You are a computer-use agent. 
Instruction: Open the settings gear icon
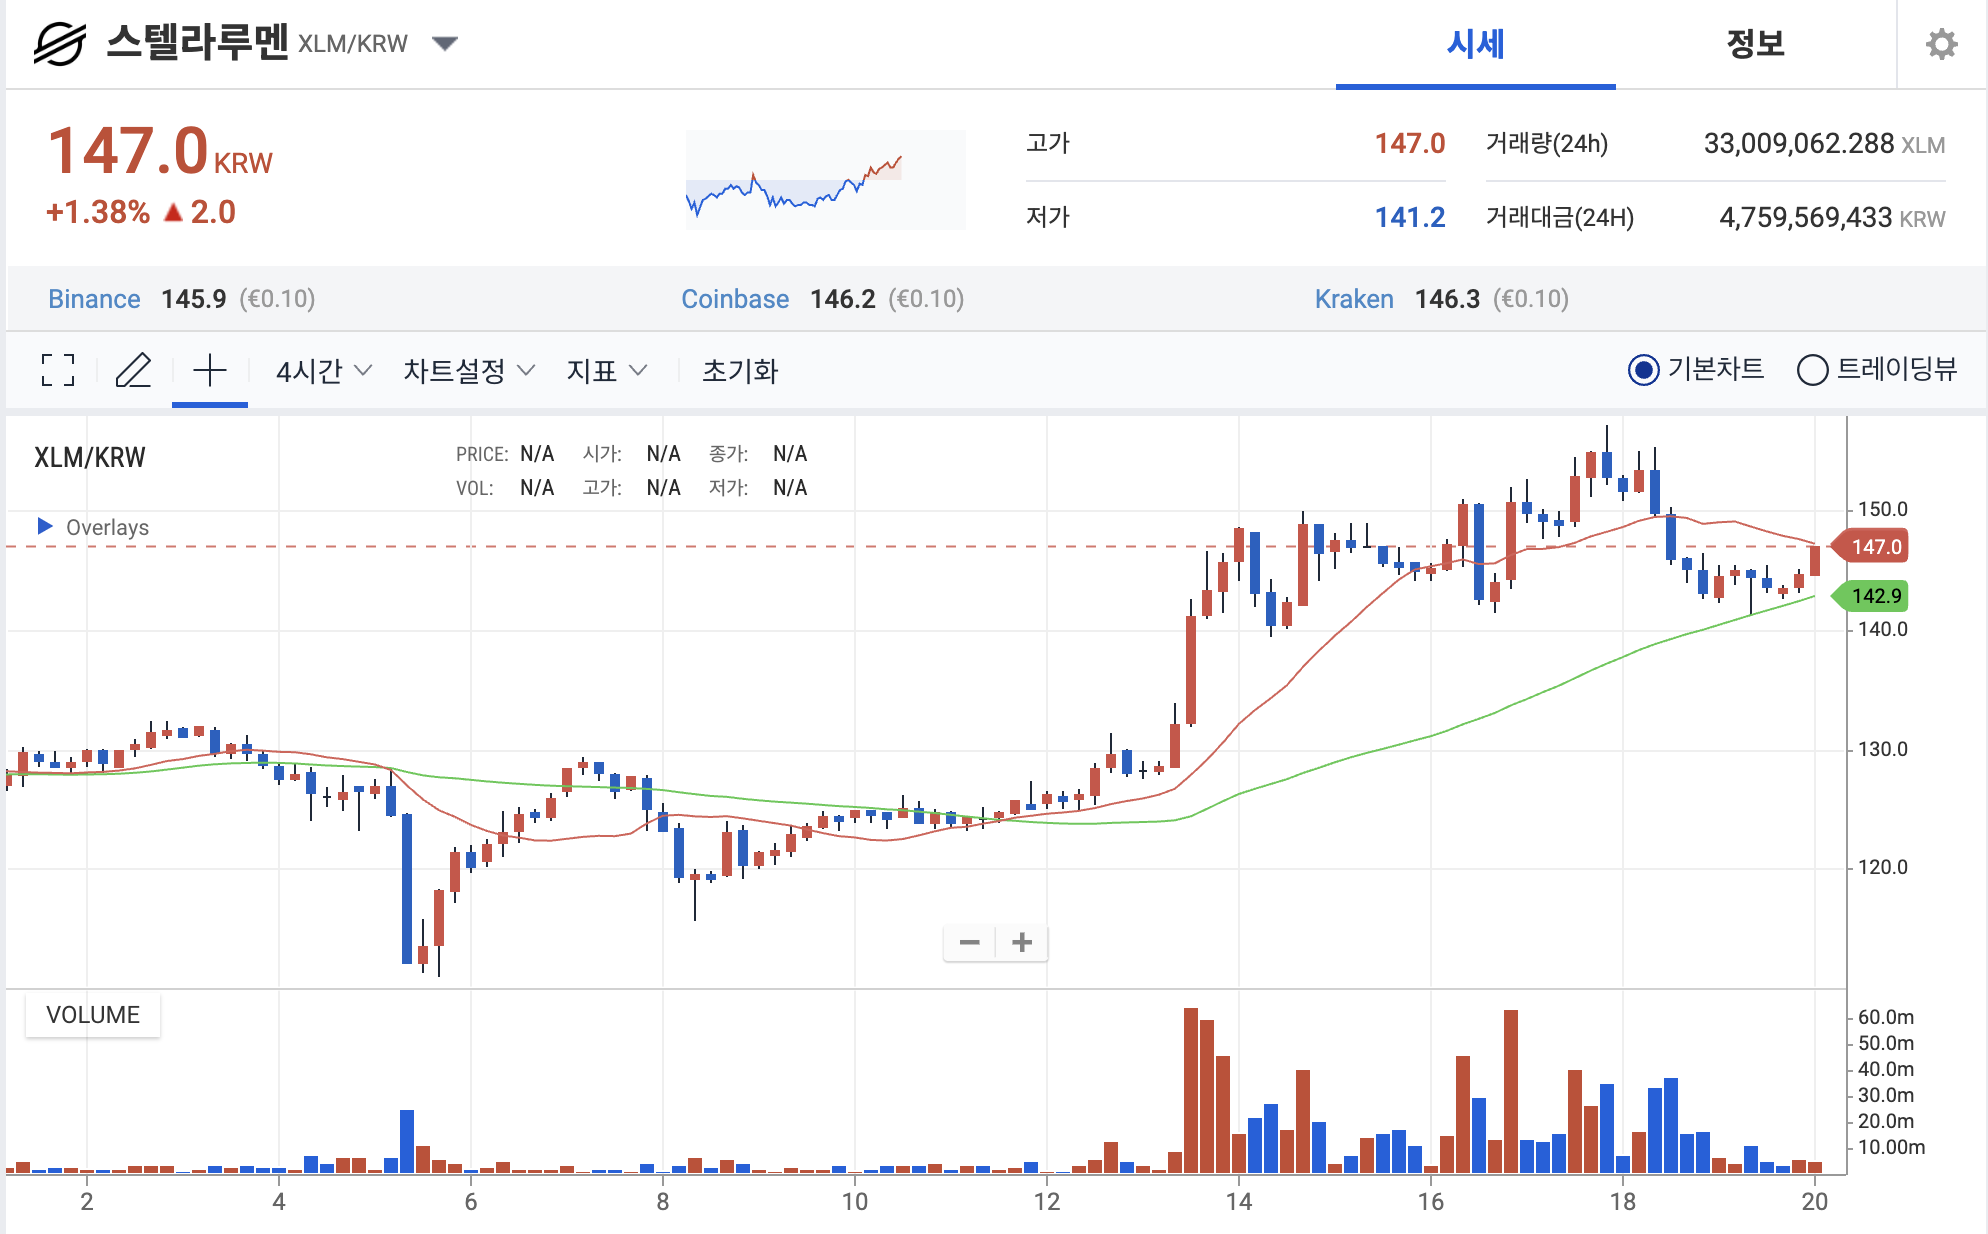pos(1941,44)
